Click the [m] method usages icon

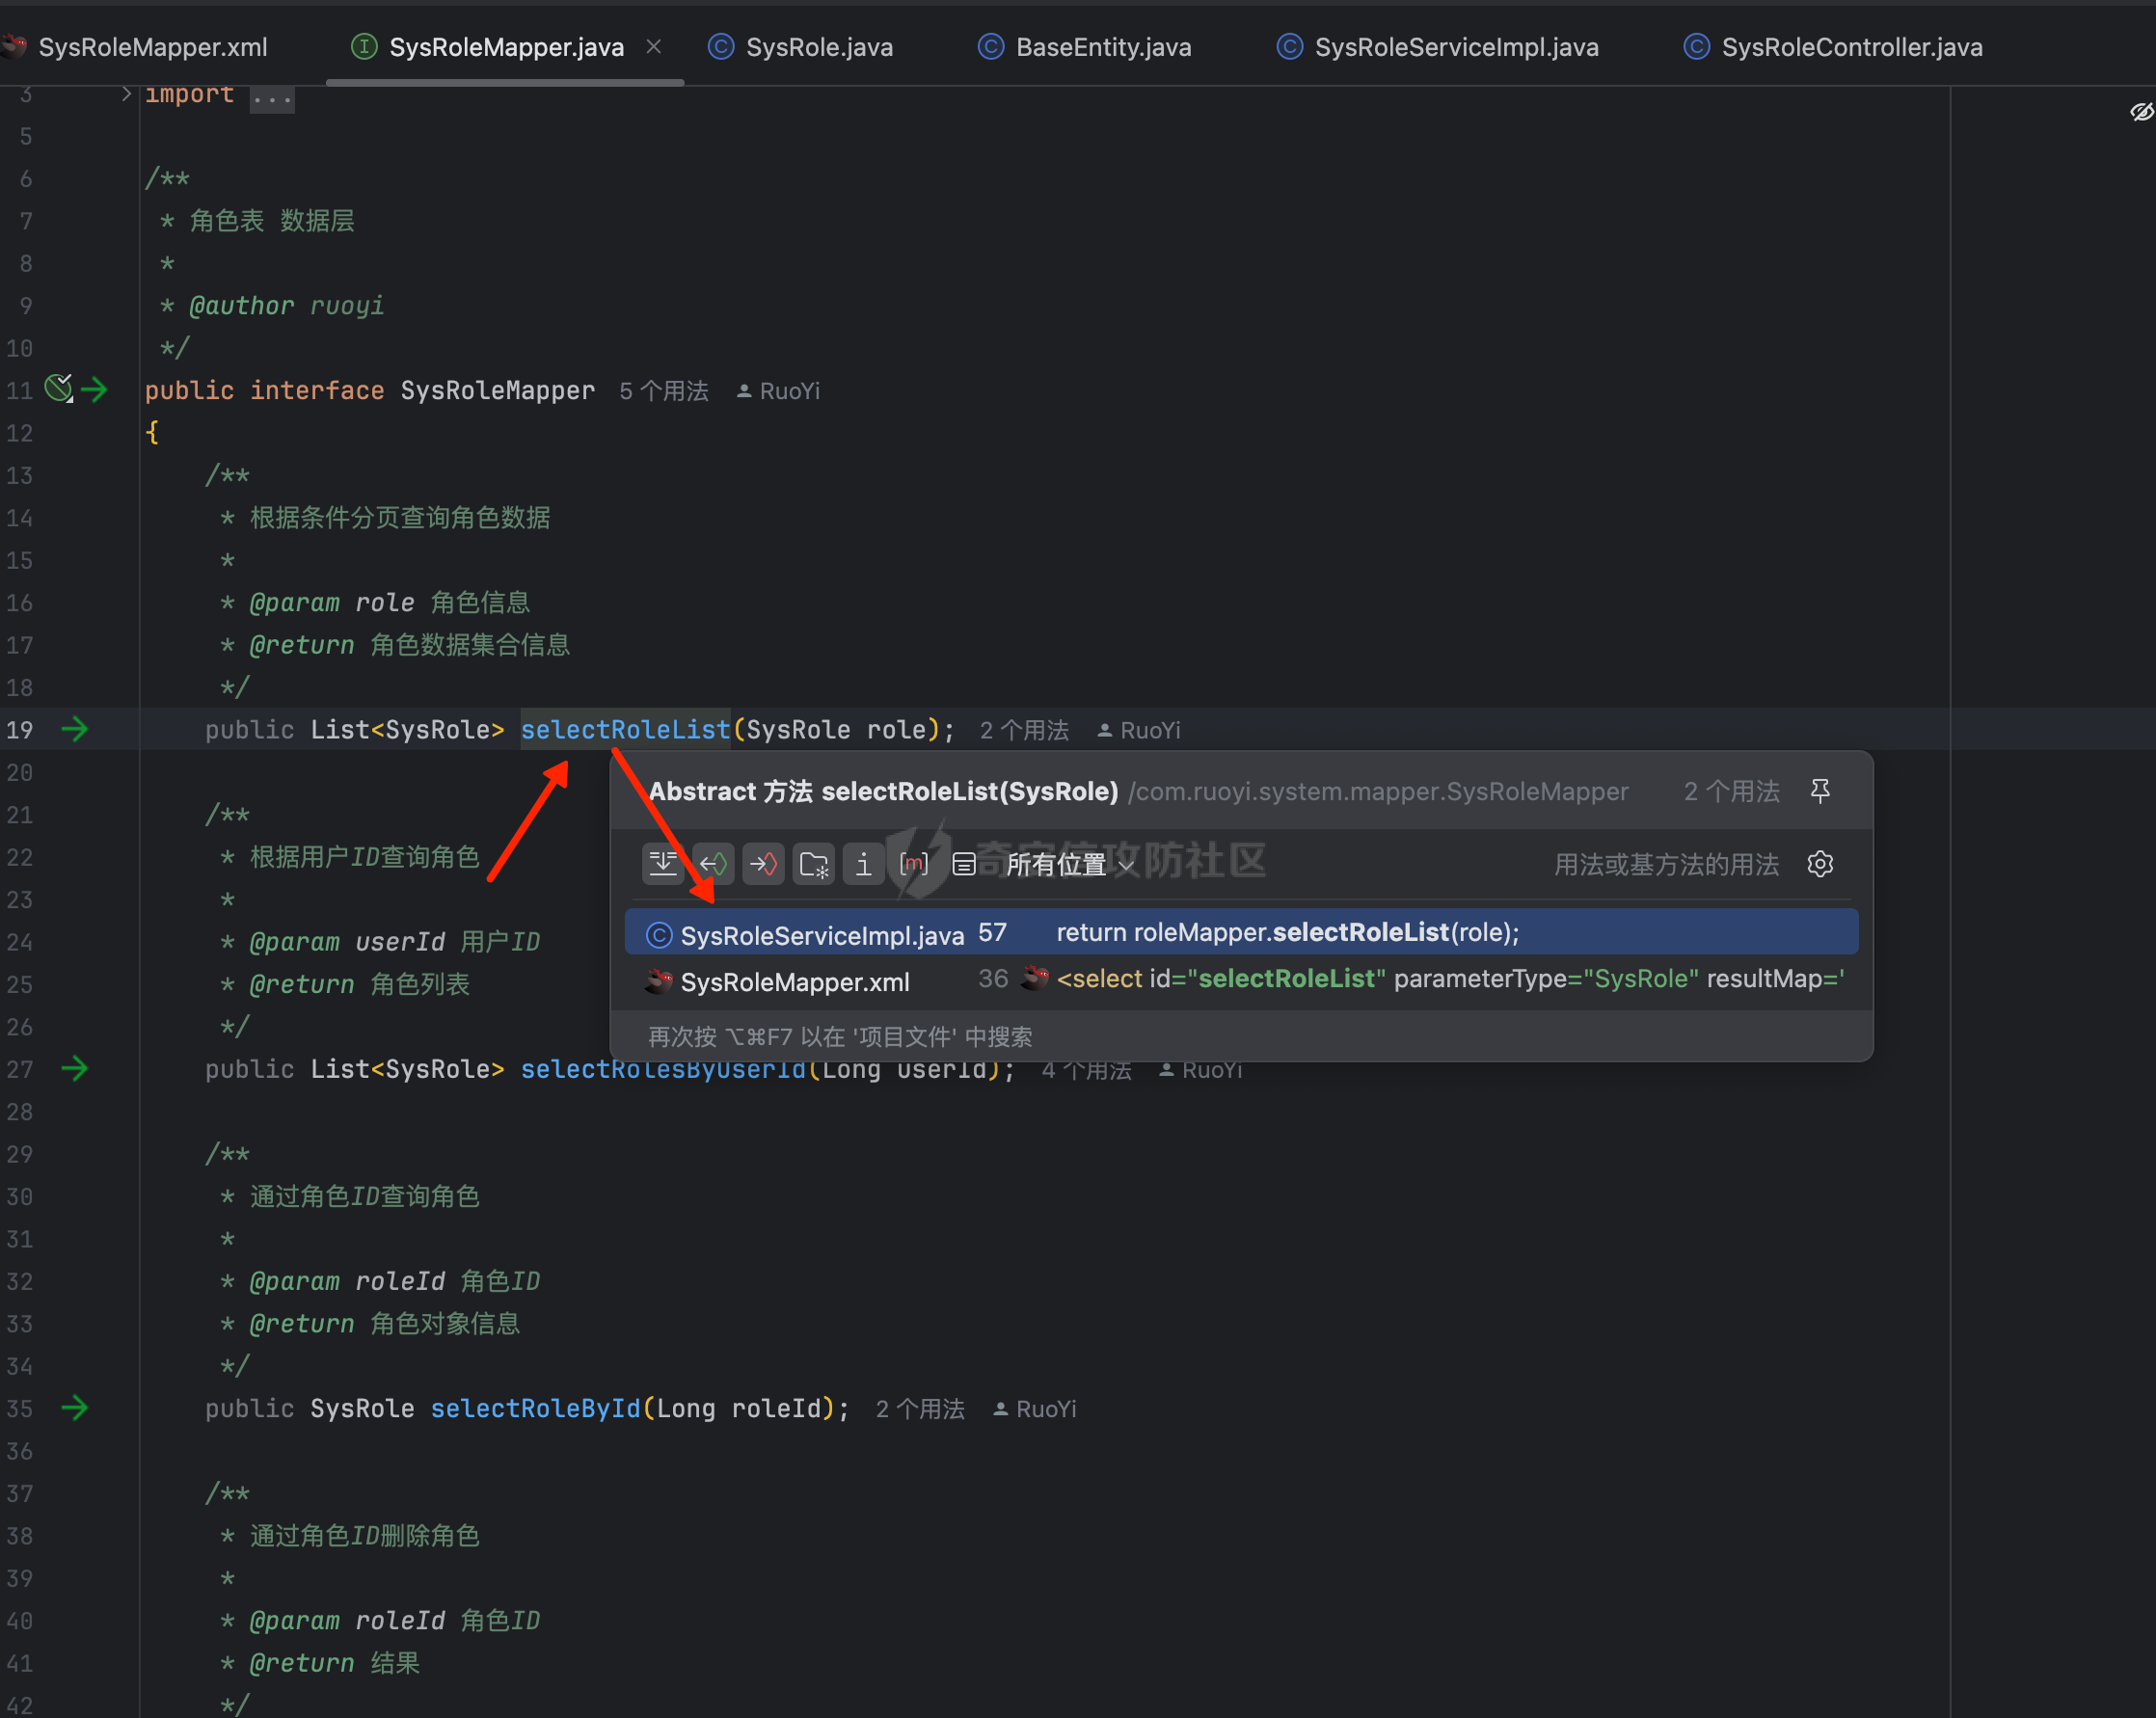pyautogui.click(x=913, y=864)
